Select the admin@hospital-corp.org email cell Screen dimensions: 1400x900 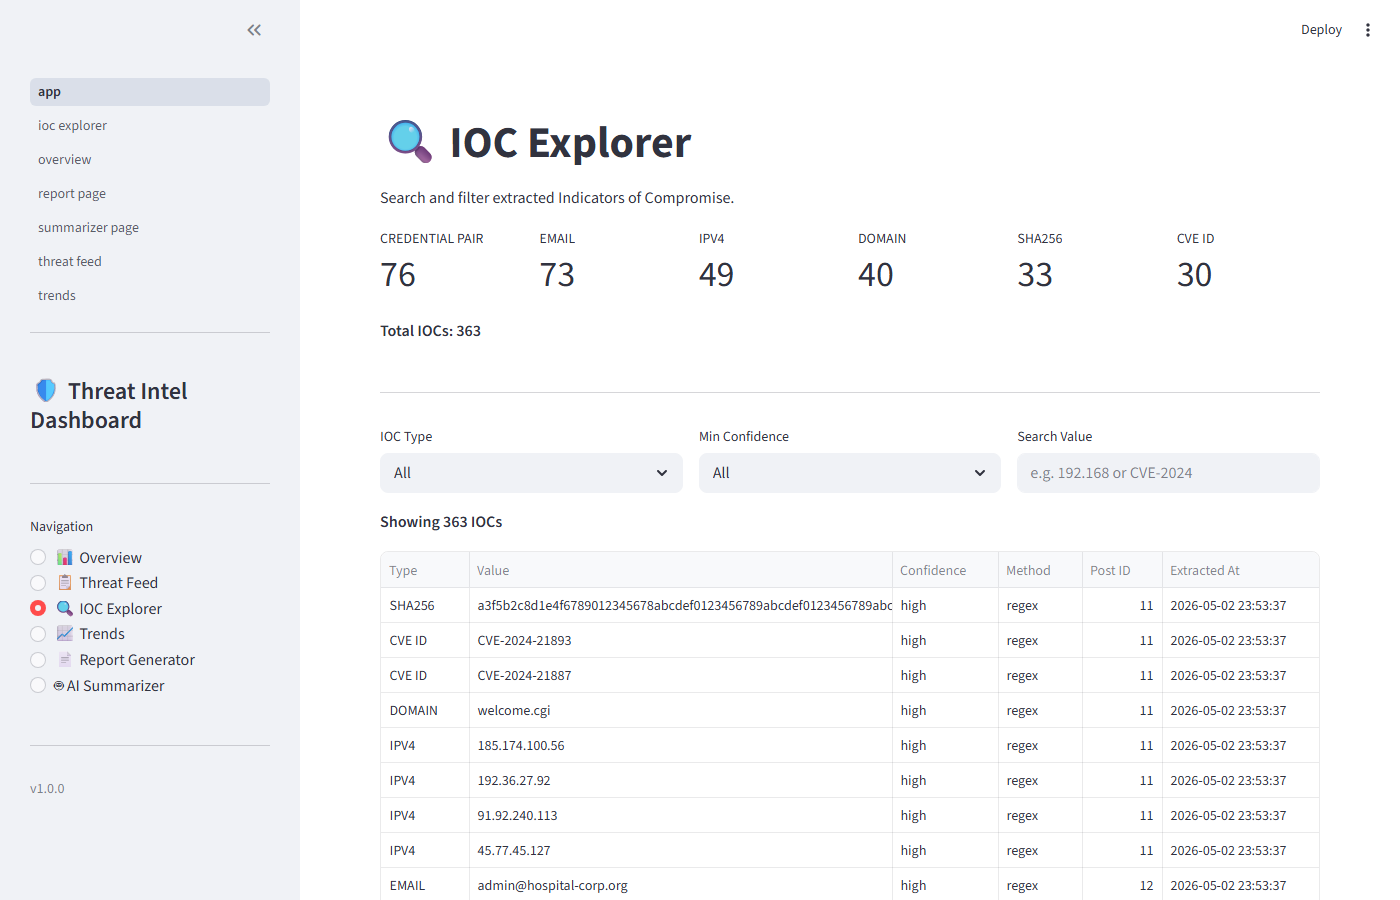(681, 885)
